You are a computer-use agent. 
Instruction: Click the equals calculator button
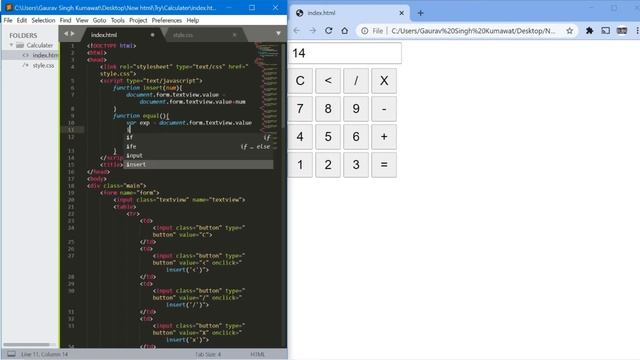[x=384, y=165]
